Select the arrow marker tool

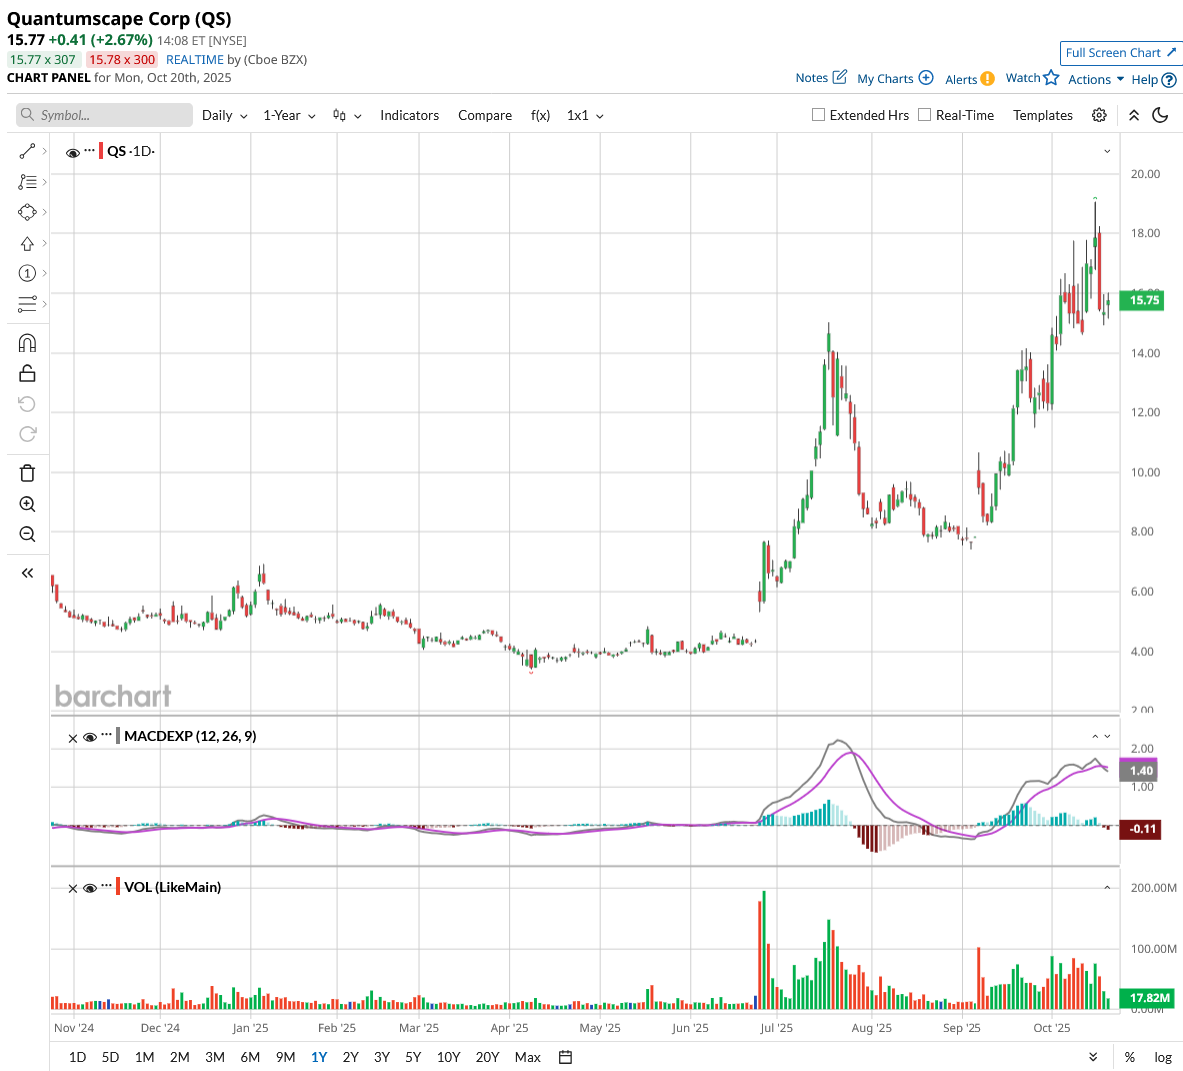coord(27,244)
